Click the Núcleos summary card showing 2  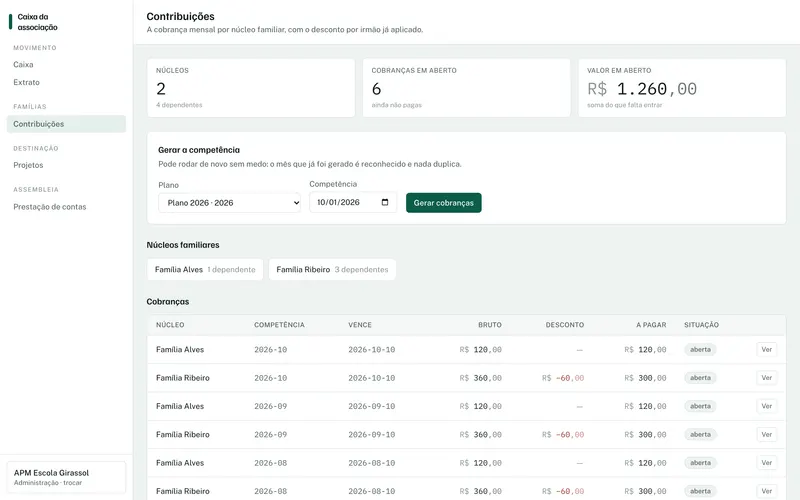[x=251, y=88]
